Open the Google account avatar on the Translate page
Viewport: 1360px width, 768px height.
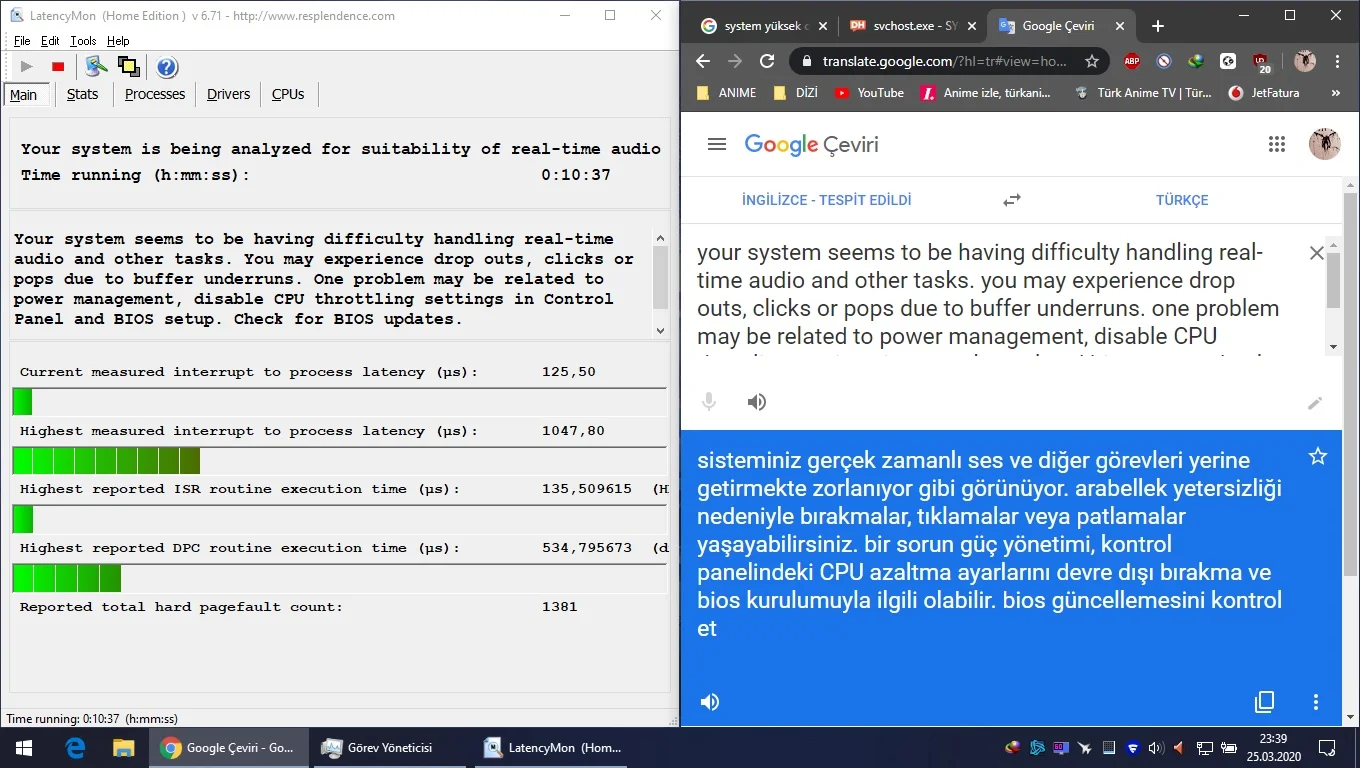click(1324, 144)
